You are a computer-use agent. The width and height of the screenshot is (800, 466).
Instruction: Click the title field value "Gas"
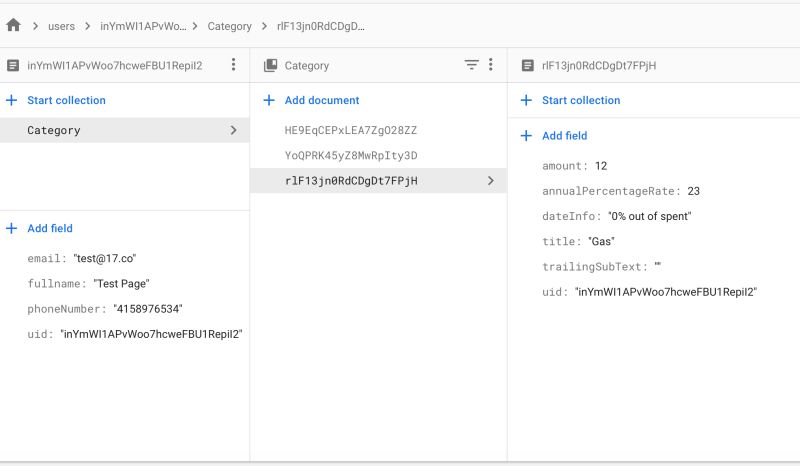tap(601, 242)
